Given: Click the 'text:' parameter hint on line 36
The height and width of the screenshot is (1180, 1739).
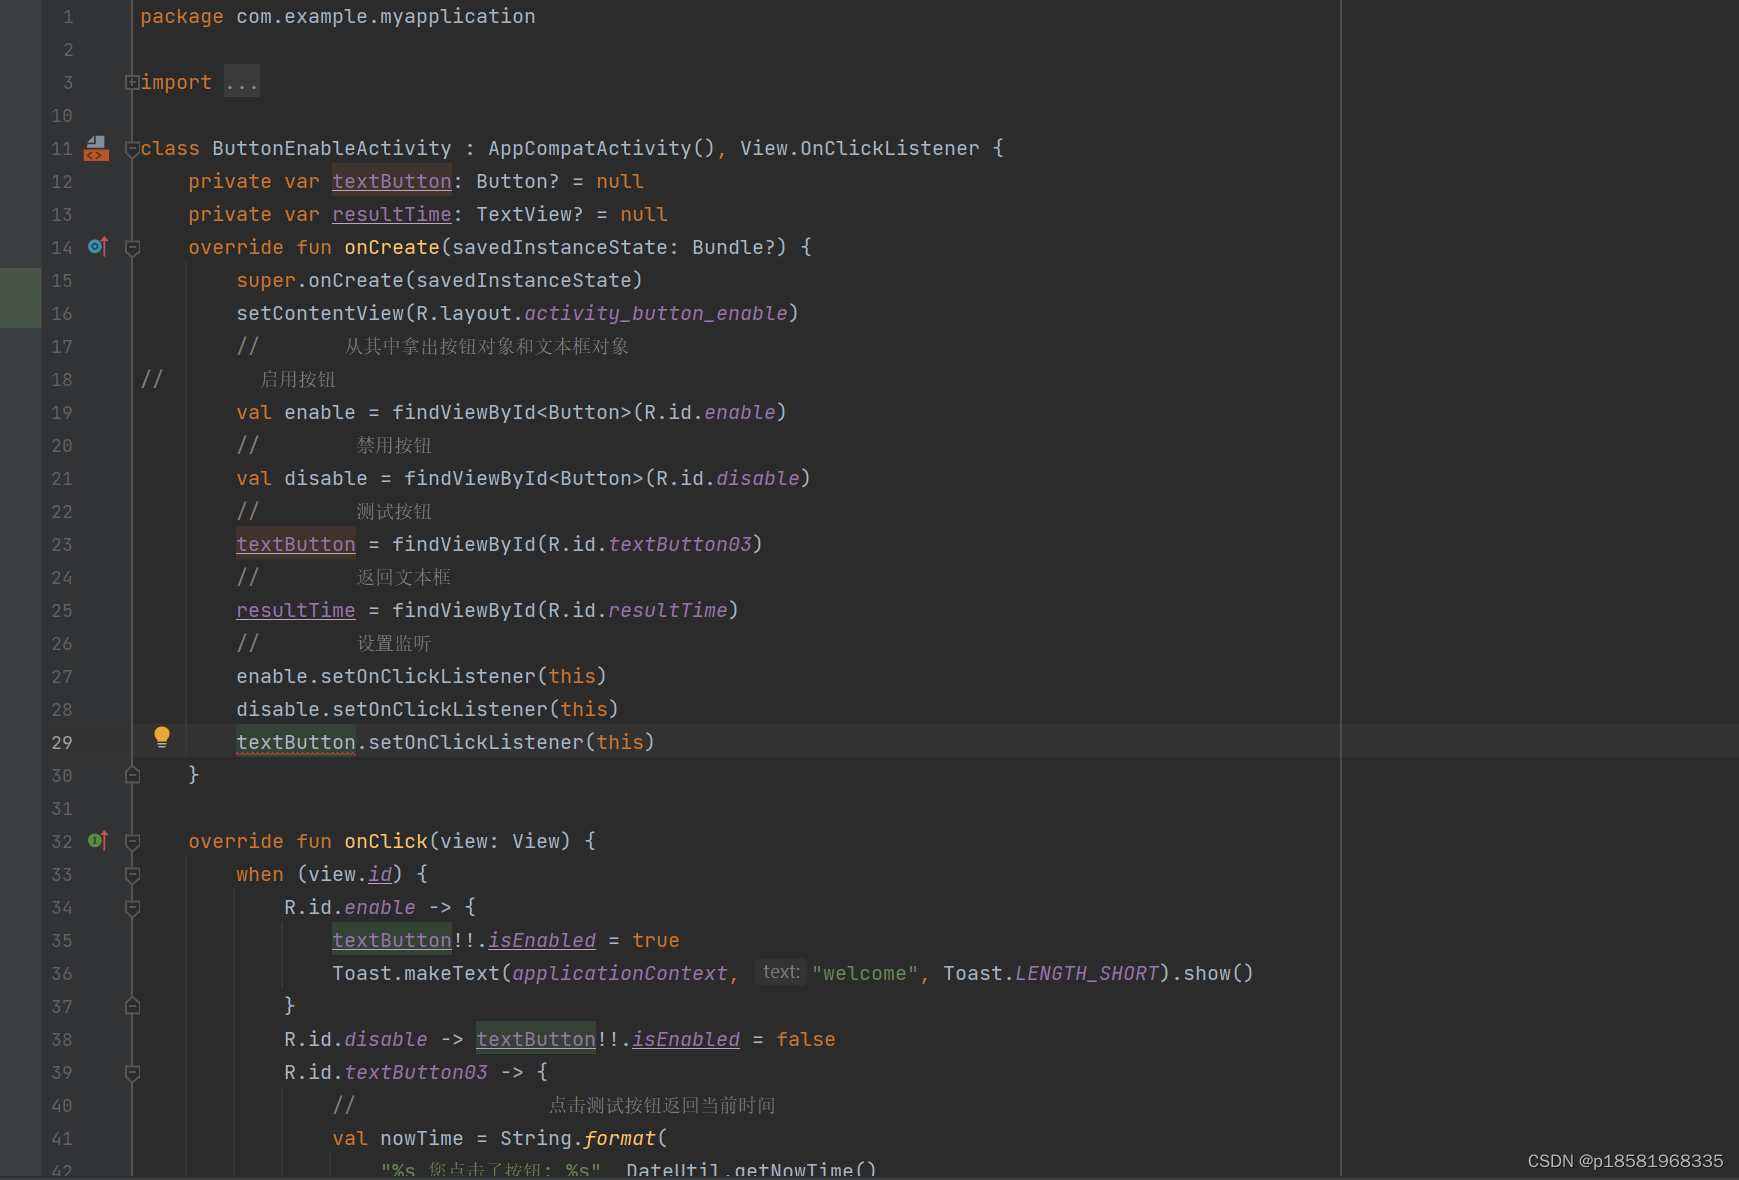Looking at the screenshot, I should click(781, 971).
